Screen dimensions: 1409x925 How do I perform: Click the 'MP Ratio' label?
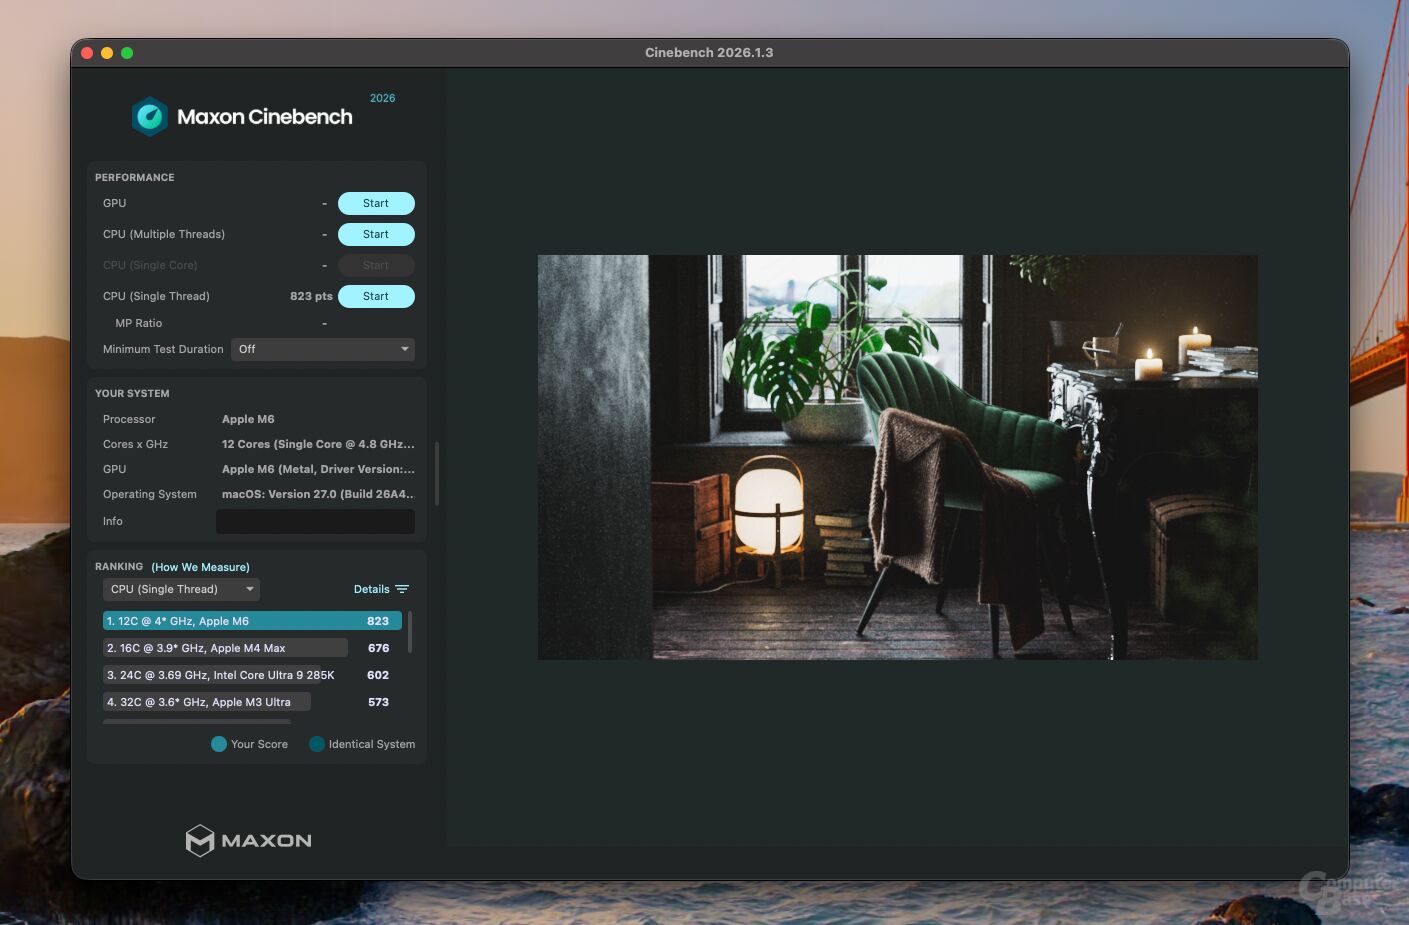tap(138, 323)
